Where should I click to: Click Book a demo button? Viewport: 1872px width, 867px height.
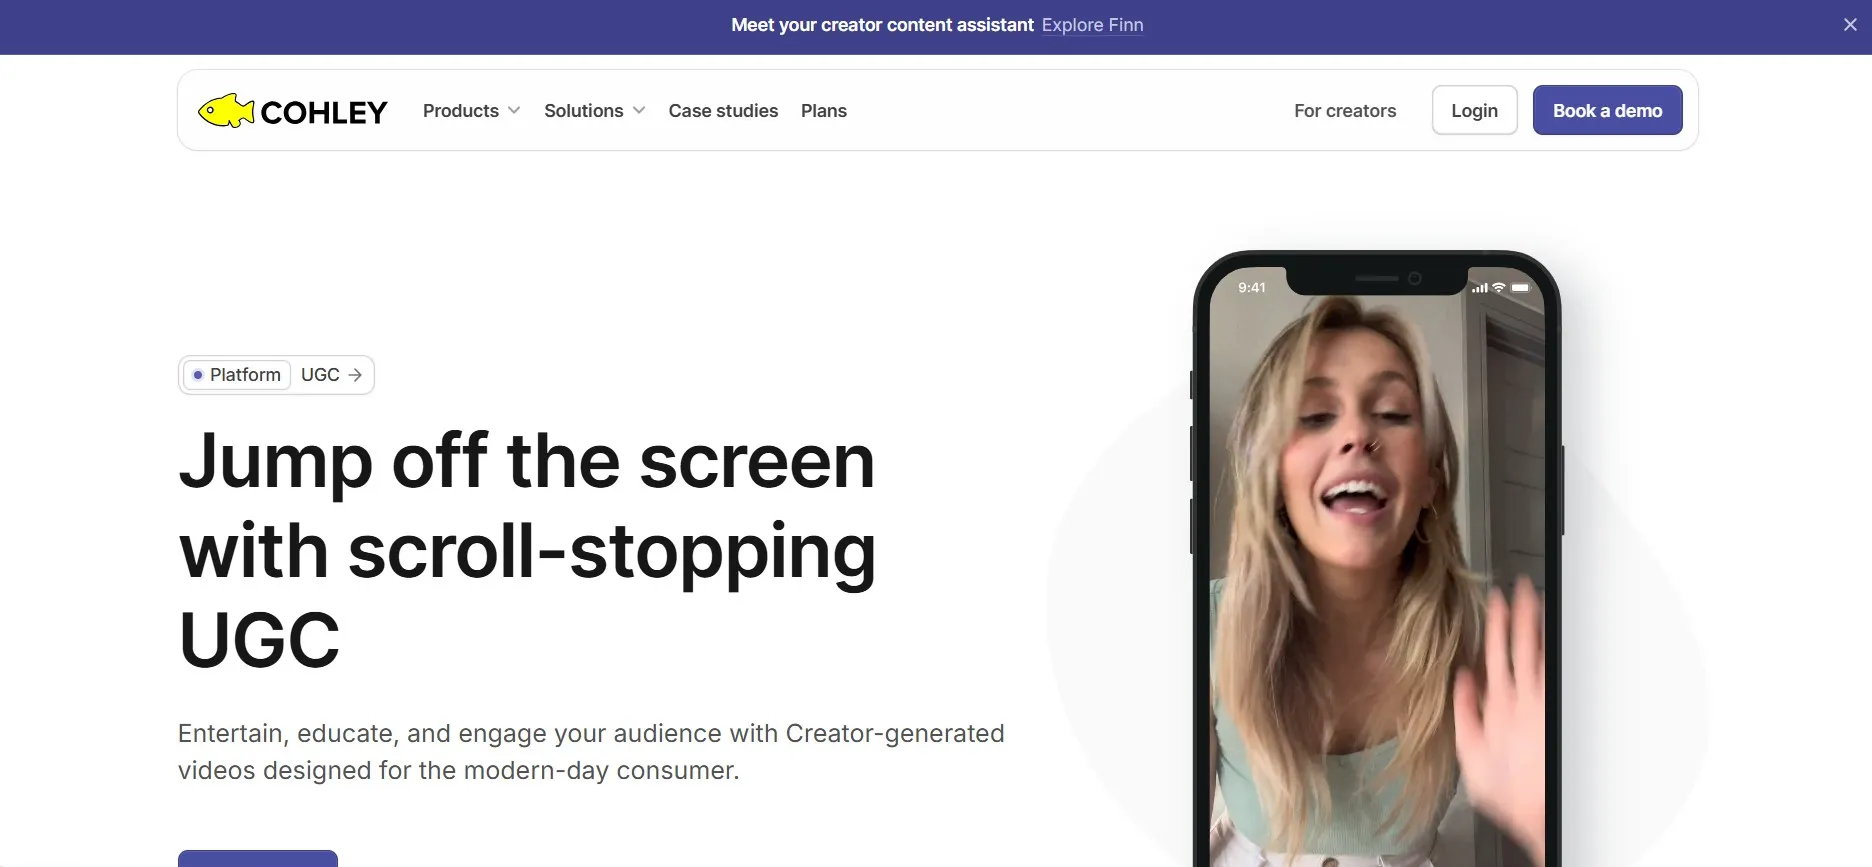coord(1607,110)
